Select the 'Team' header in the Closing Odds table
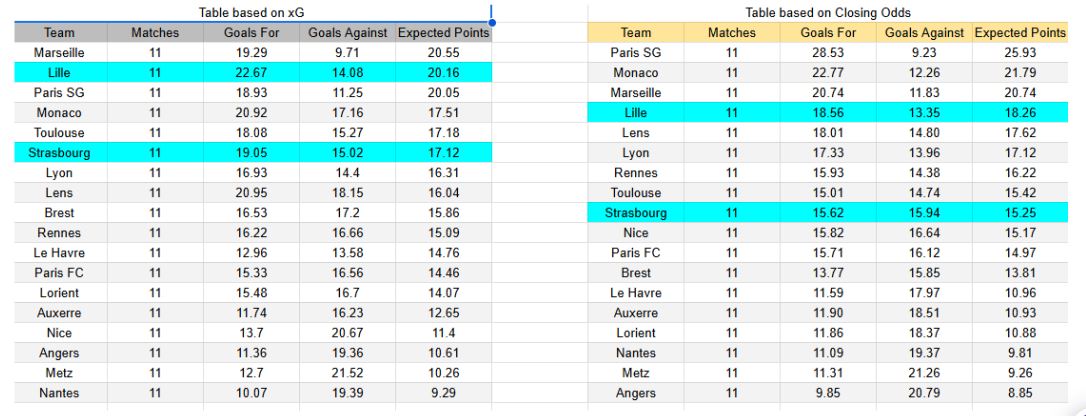Image resolution: width=1086 pixels, height=416 pixels. click(636, 33)
